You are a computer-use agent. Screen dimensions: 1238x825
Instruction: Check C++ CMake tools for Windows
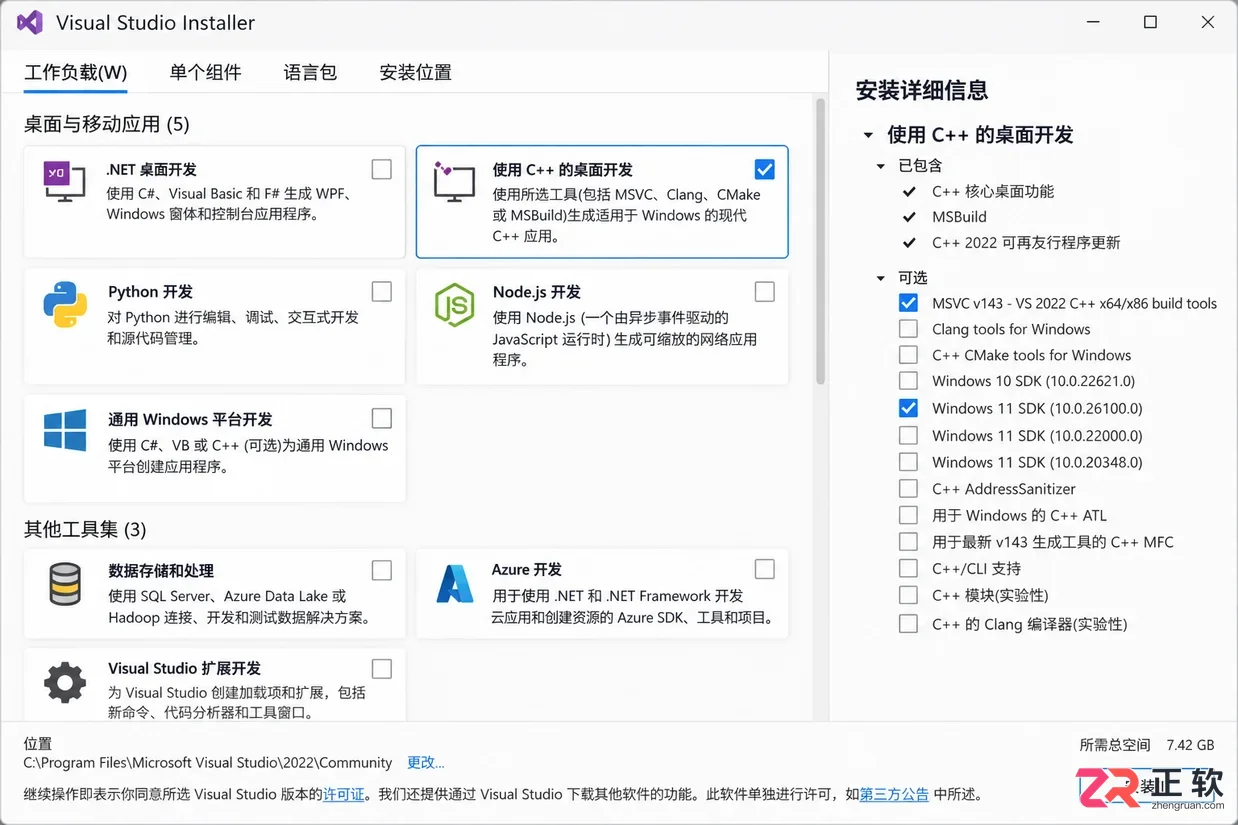coord(908,355)
